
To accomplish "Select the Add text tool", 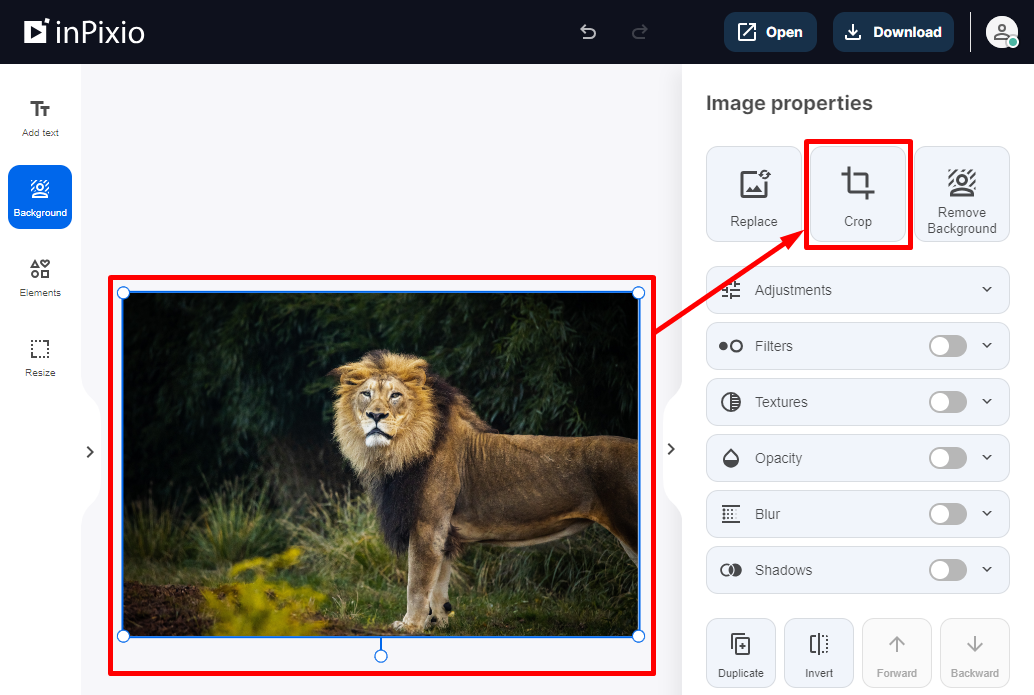I will [40, 113].
